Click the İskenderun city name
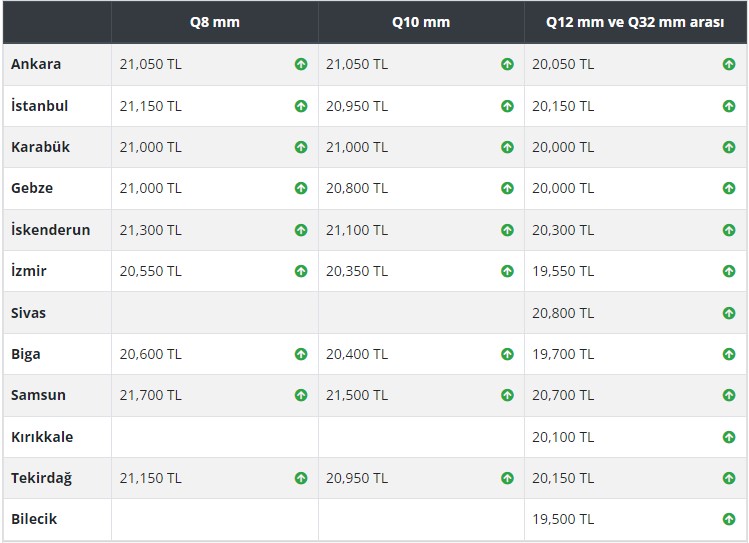This screenshot has height=543, width=749. (x=50, y=230)
